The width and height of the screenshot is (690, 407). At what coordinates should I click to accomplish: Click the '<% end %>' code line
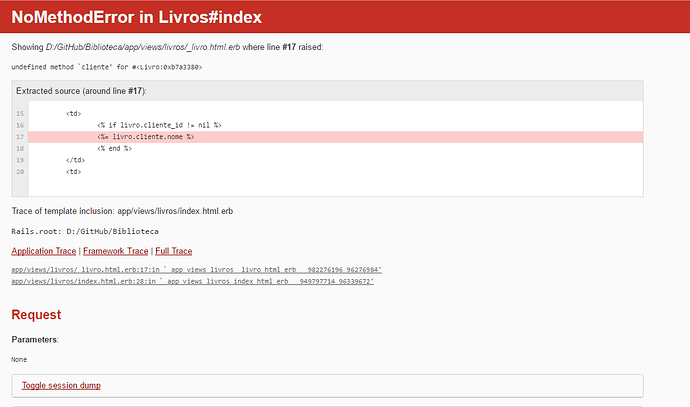pyautogui.click(x=114, y=149)
